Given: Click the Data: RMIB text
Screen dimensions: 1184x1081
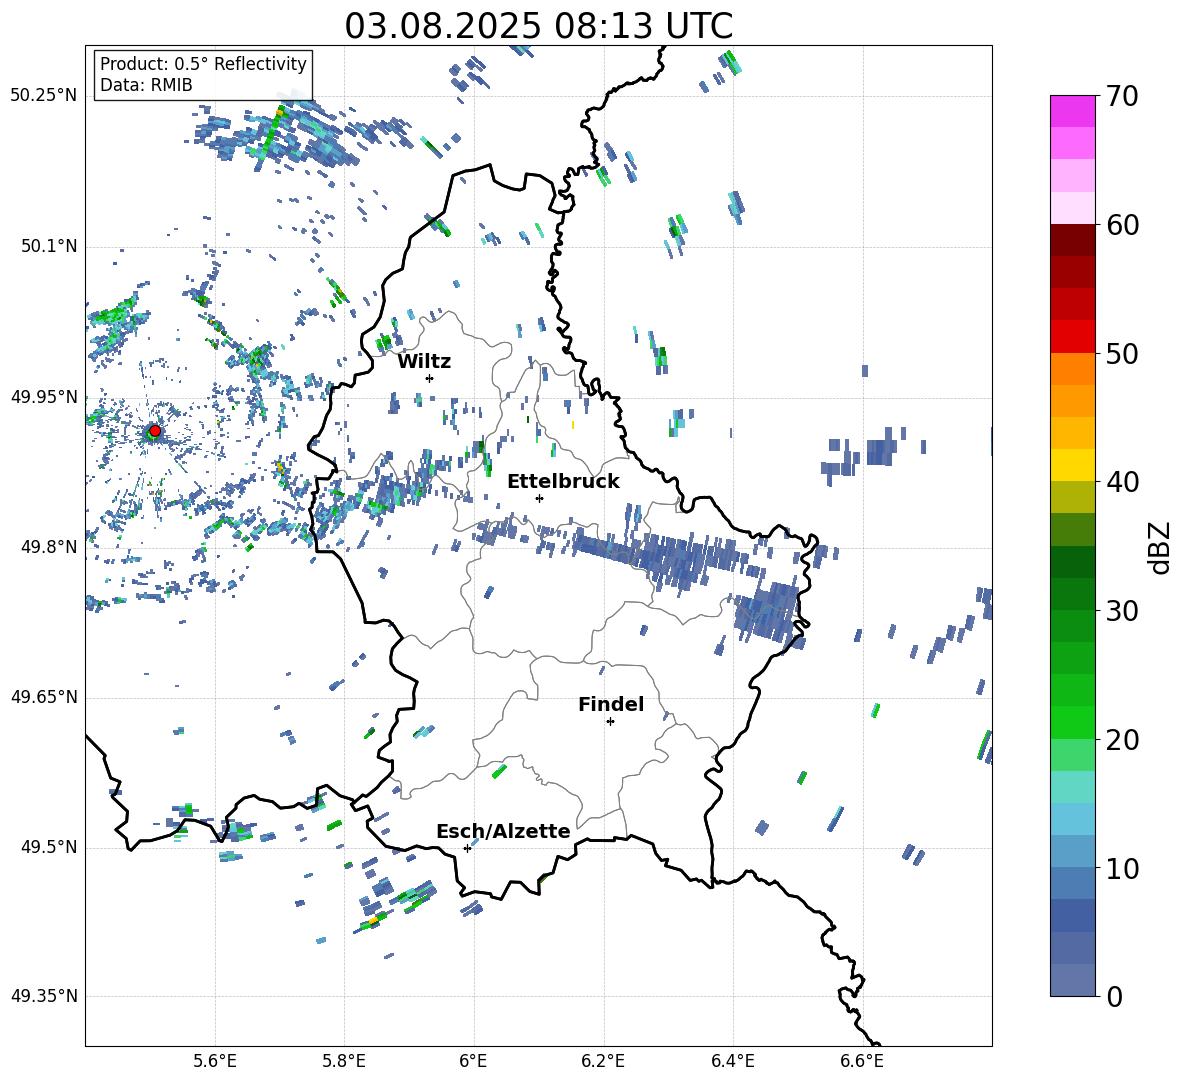Looking at the screenshot, I should [x=146, y=85].
